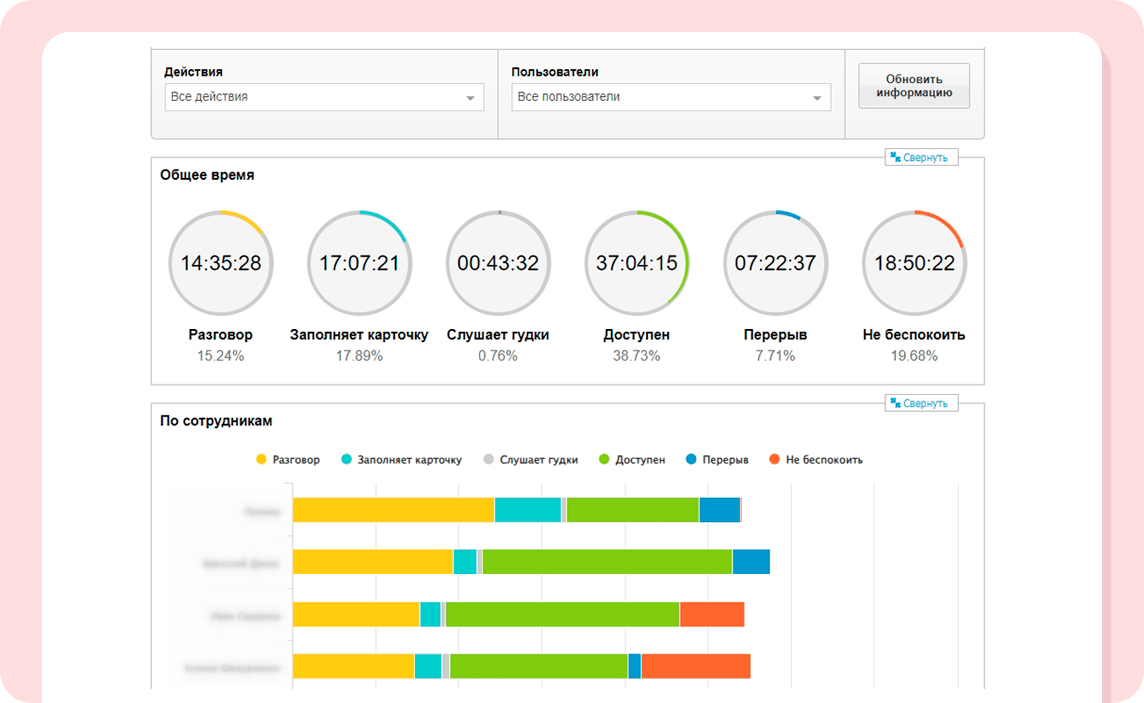This screenshot has height=703, width=1144.
Task: Toggle the orange Не беспокоить legend entry
Action: pos(816,459)
